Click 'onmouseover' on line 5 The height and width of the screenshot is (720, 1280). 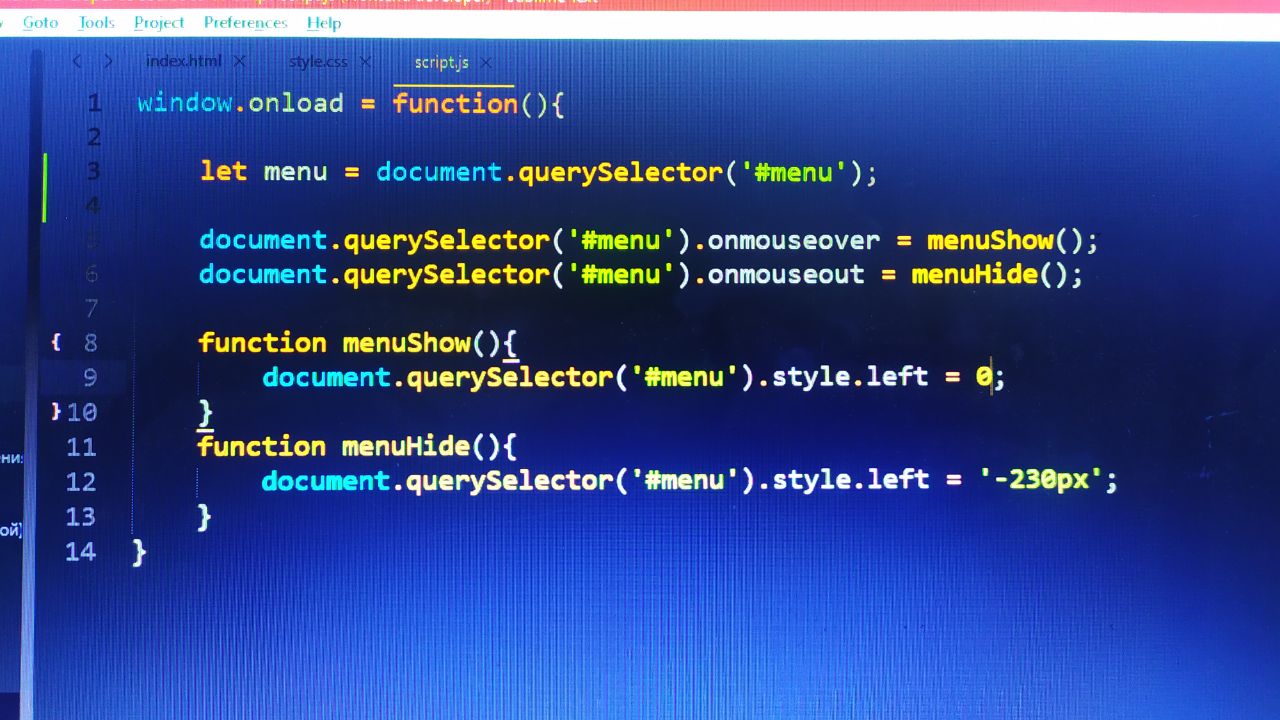pos(793,240)
